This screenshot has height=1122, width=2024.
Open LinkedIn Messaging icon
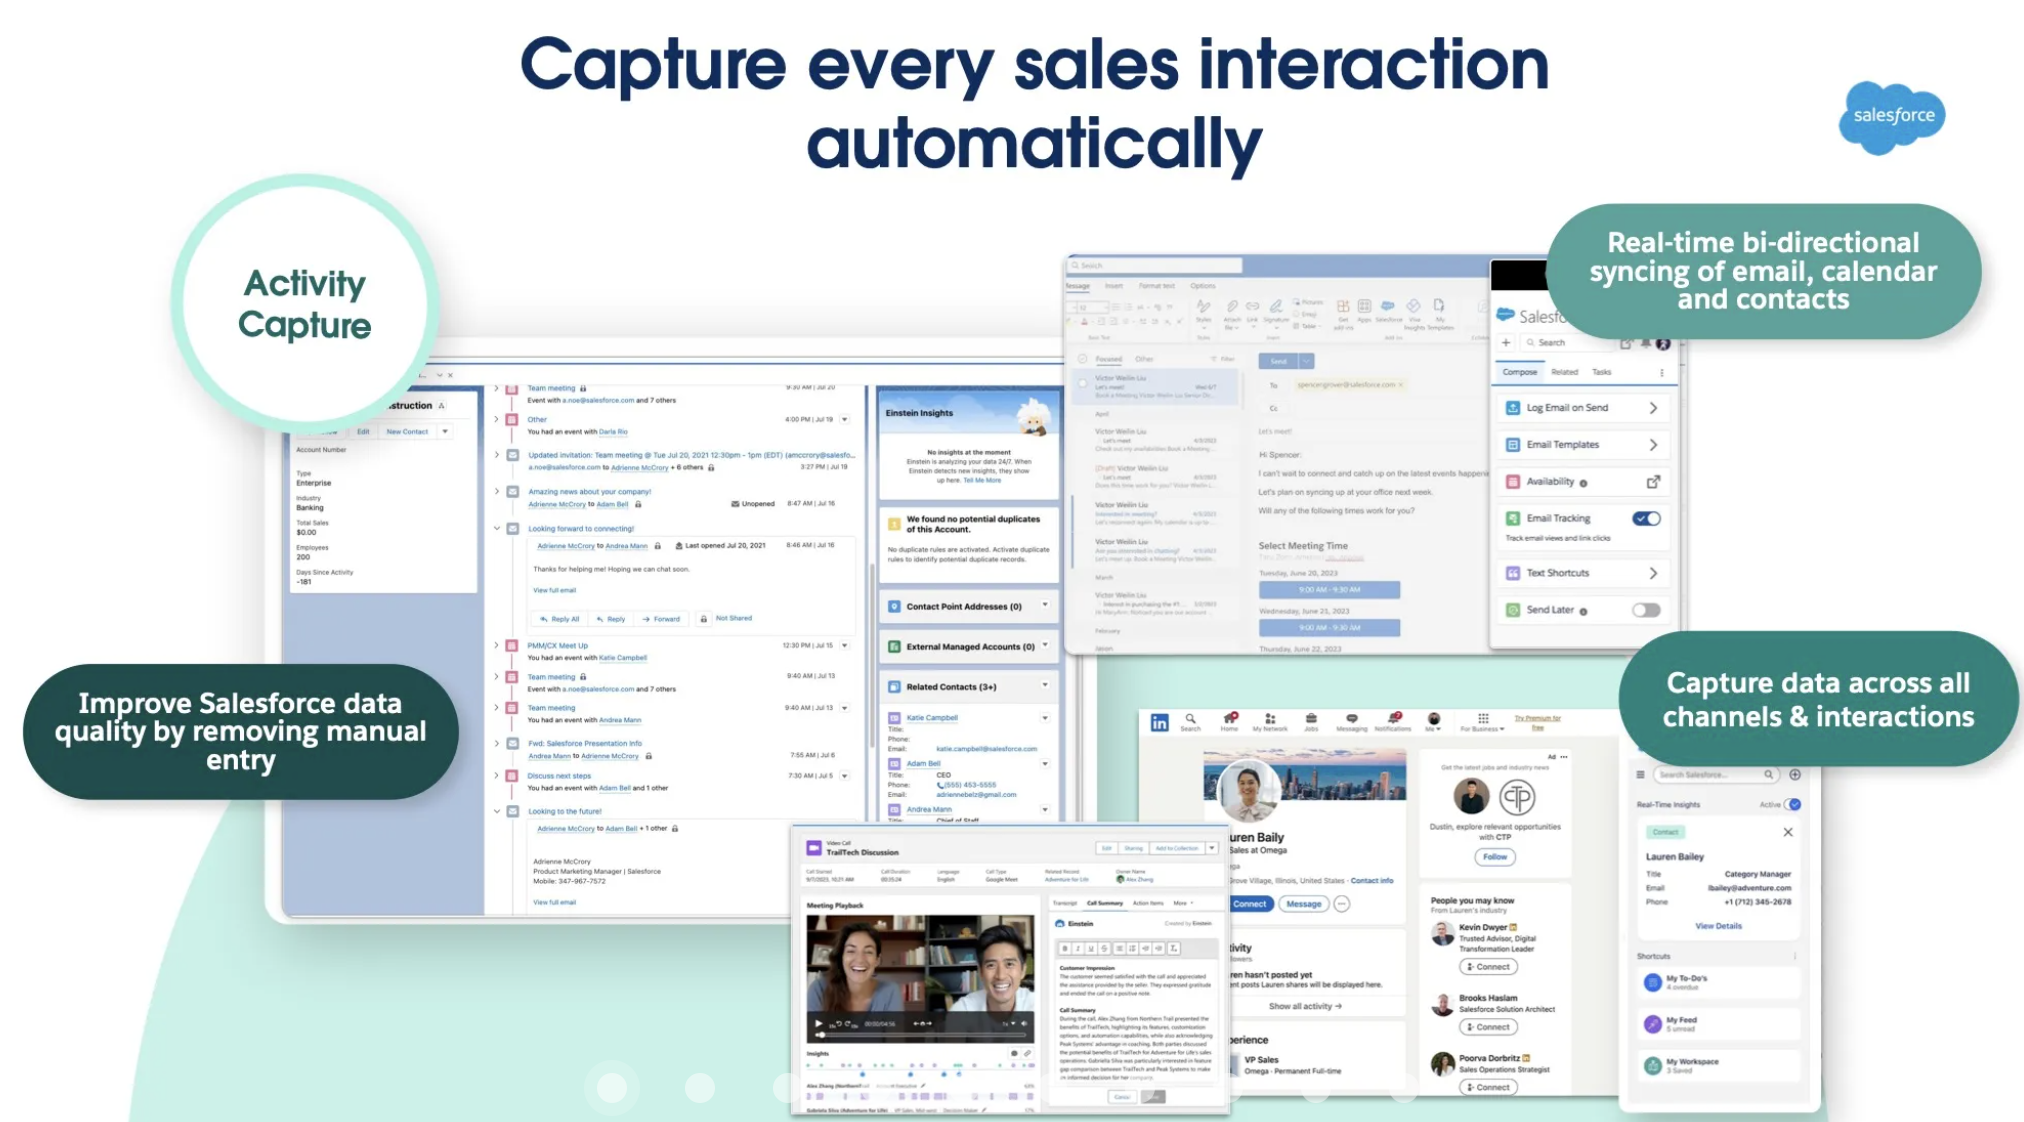pos(1351,720)
